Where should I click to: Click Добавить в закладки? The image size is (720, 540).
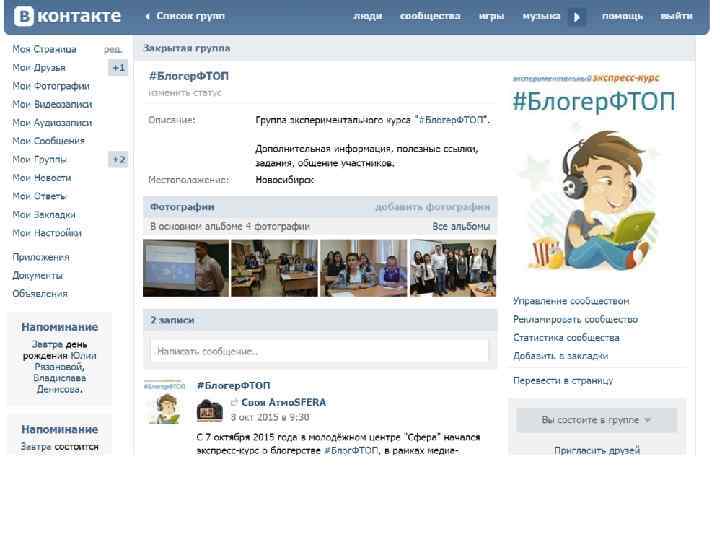tap(560, 356)
